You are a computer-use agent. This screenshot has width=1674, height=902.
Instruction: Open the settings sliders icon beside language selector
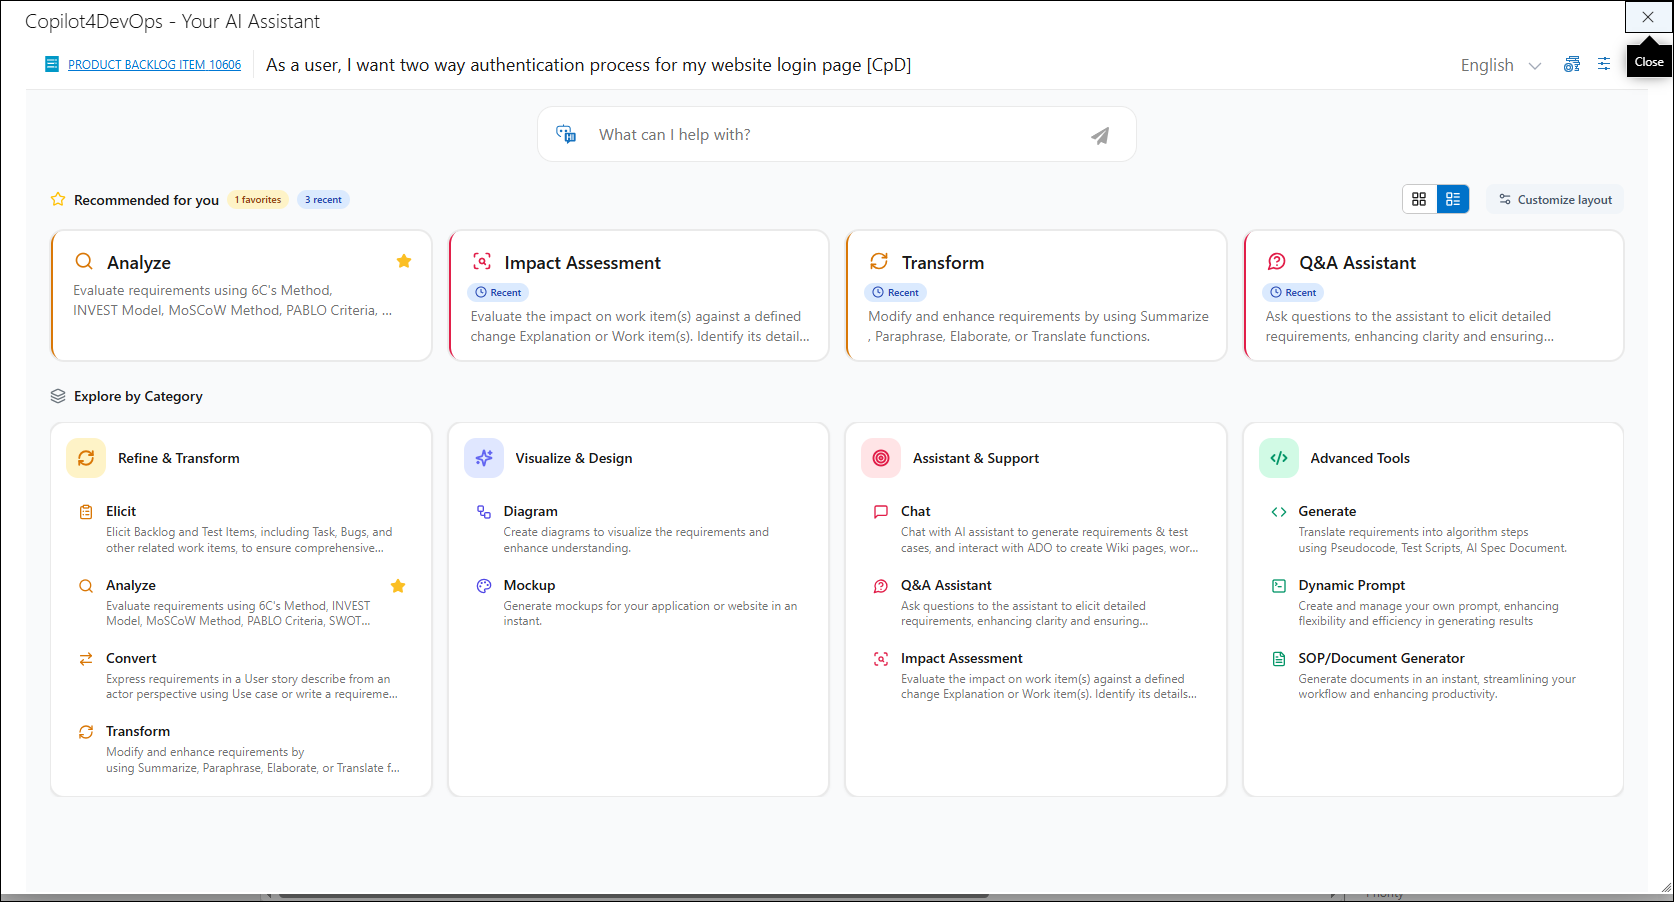[1603, 64]
